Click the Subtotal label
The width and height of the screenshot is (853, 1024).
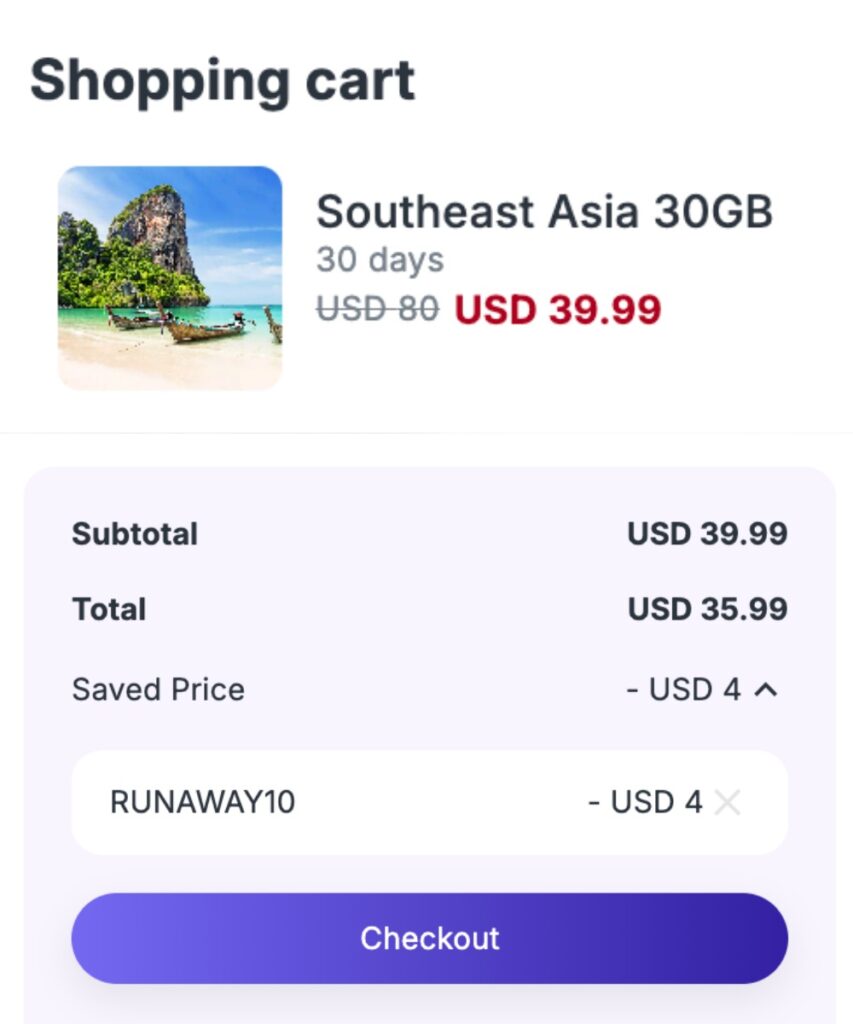point(135,534)
